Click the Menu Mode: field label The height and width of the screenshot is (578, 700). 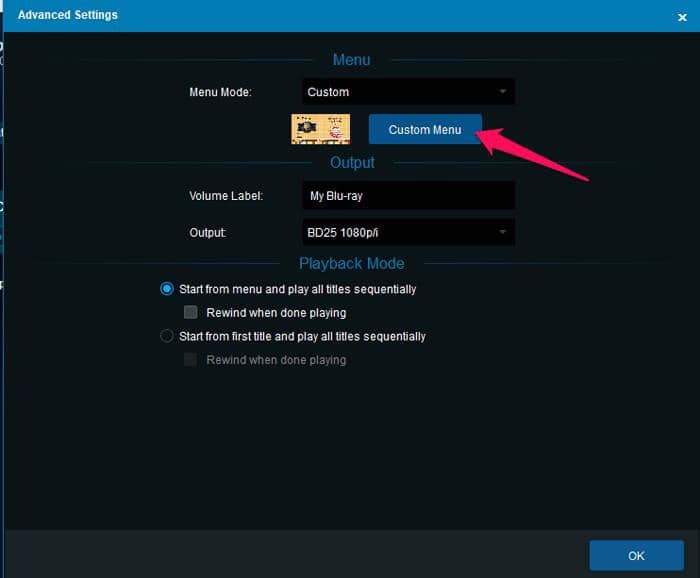click(x=221, y=92)
